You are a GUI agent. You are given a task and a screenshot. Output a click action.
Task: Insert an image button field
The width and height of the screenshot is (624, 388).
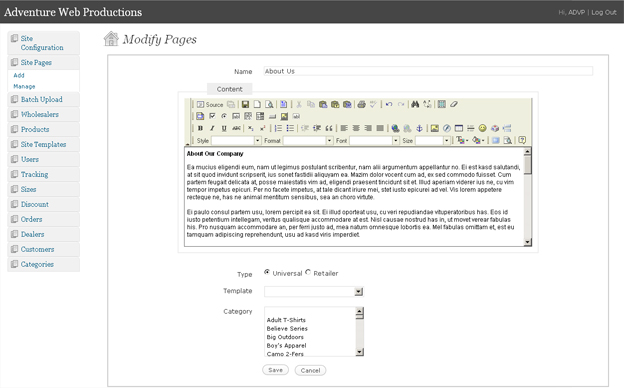[284, 116]
